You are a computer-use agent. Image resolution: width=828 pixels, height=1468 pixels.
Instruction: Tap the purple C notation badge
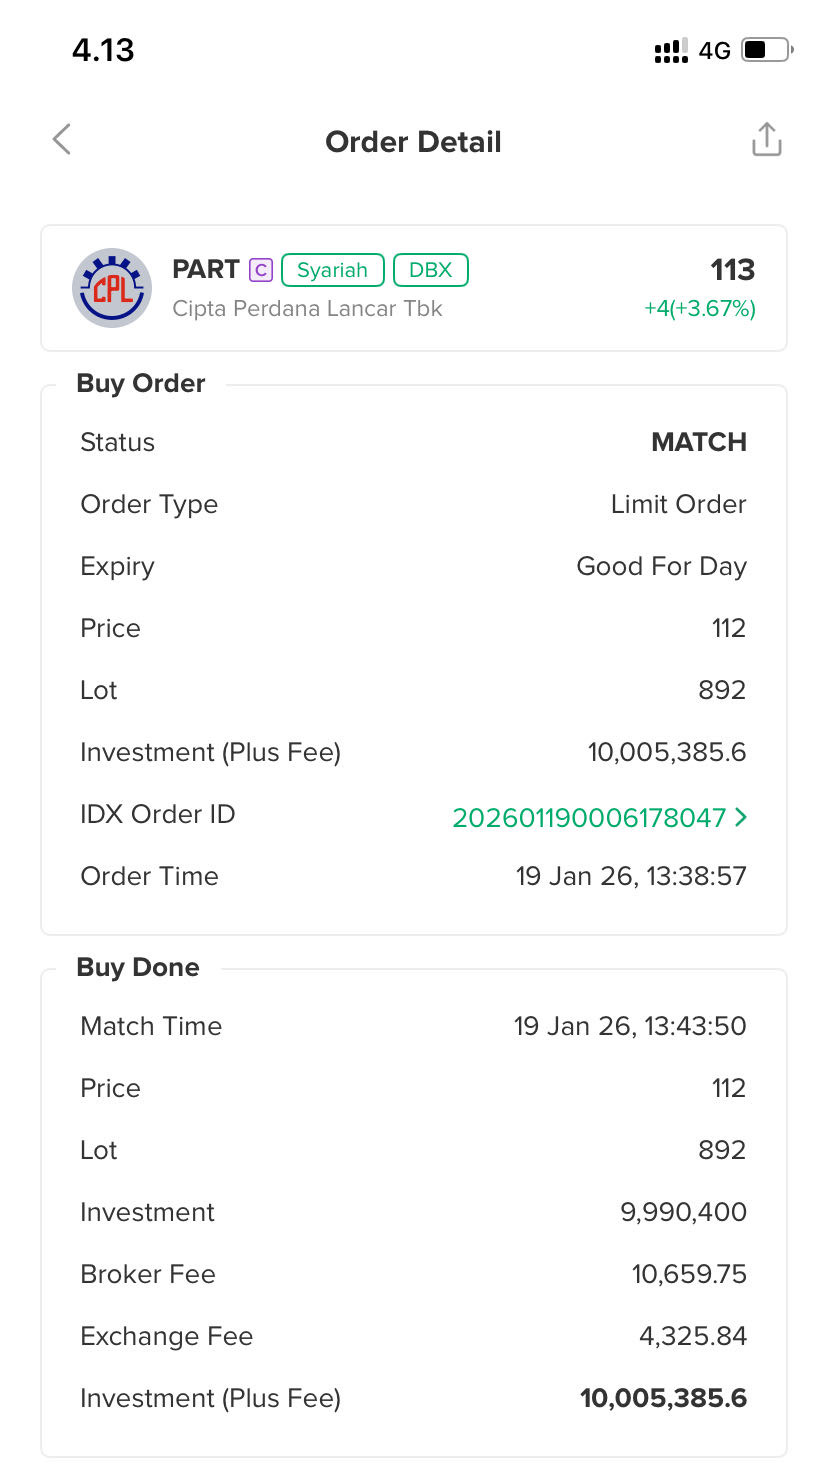260,270
